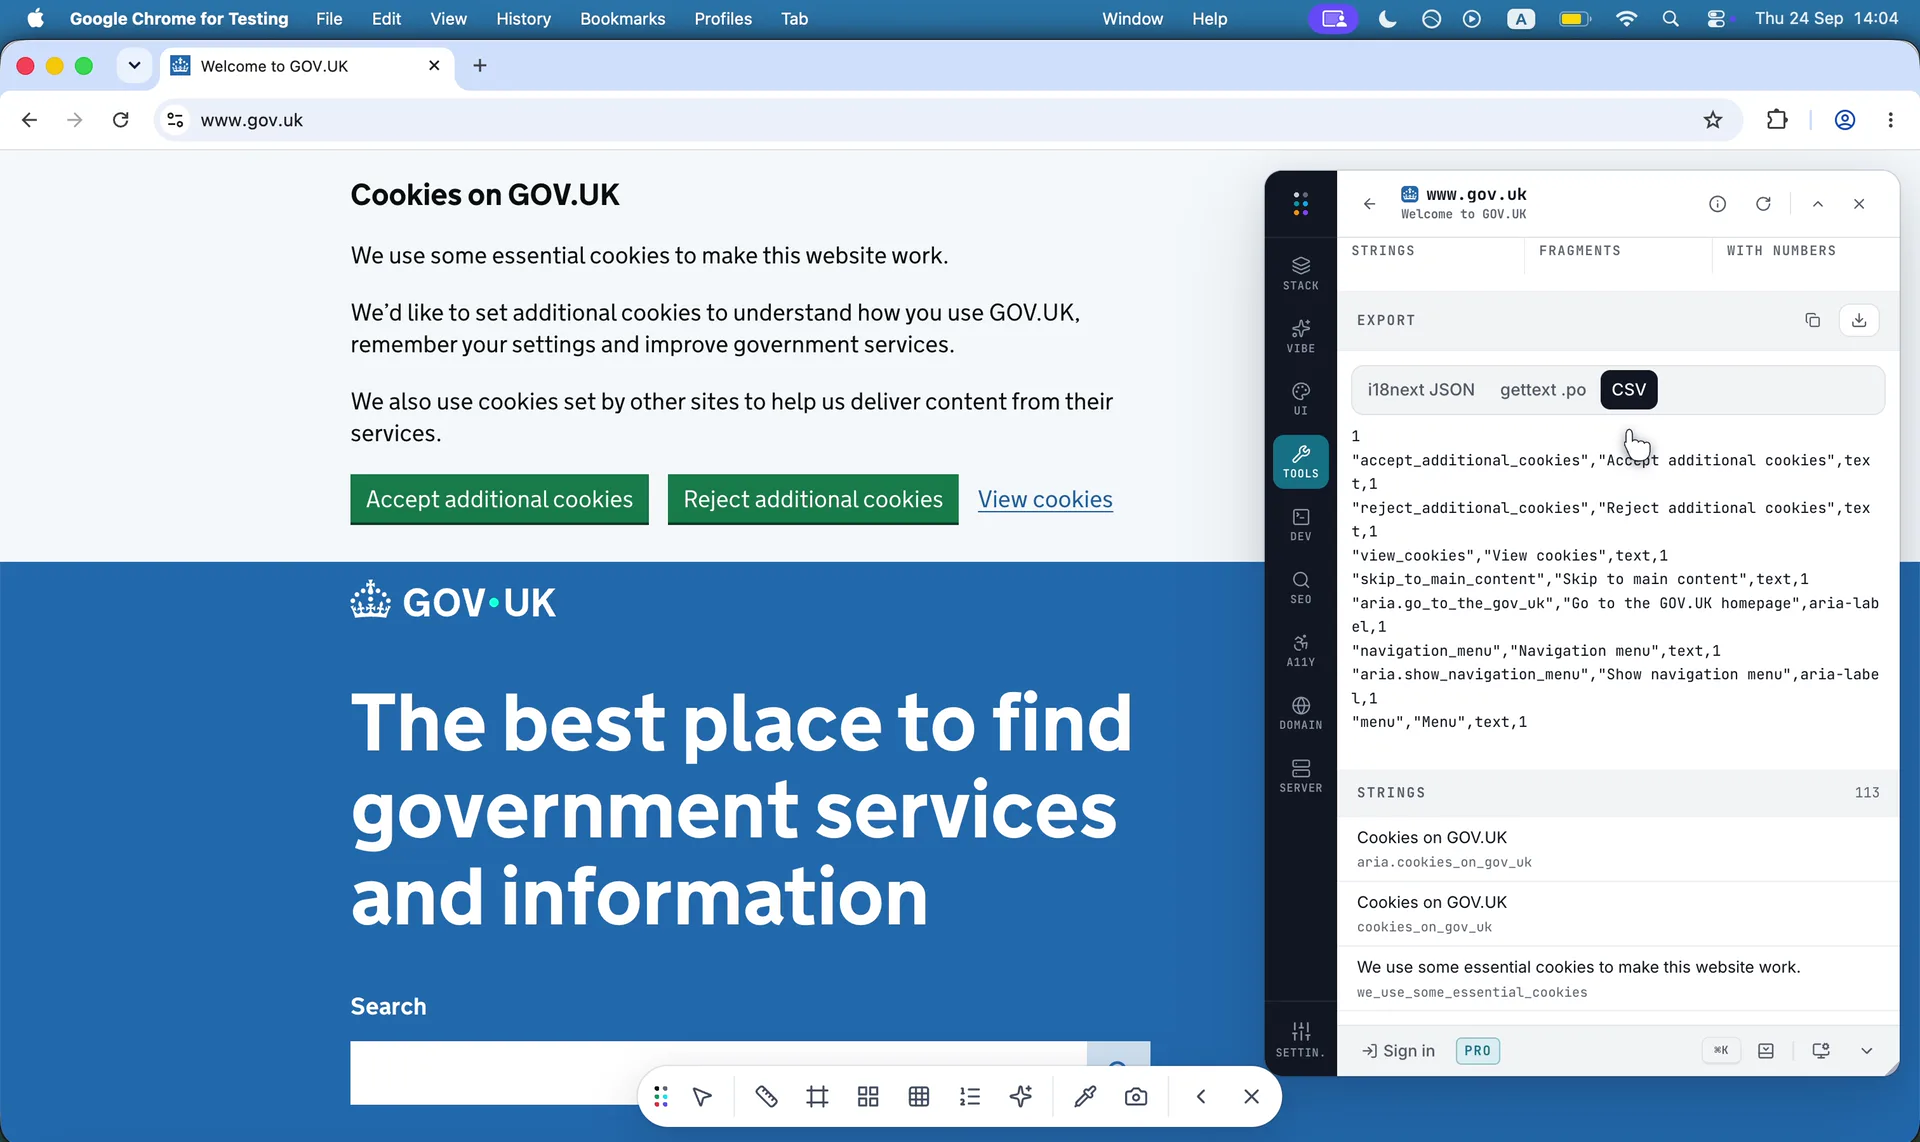Open the Vibe panel in sidebar

pyautogui.click(x=1300, y=336)
